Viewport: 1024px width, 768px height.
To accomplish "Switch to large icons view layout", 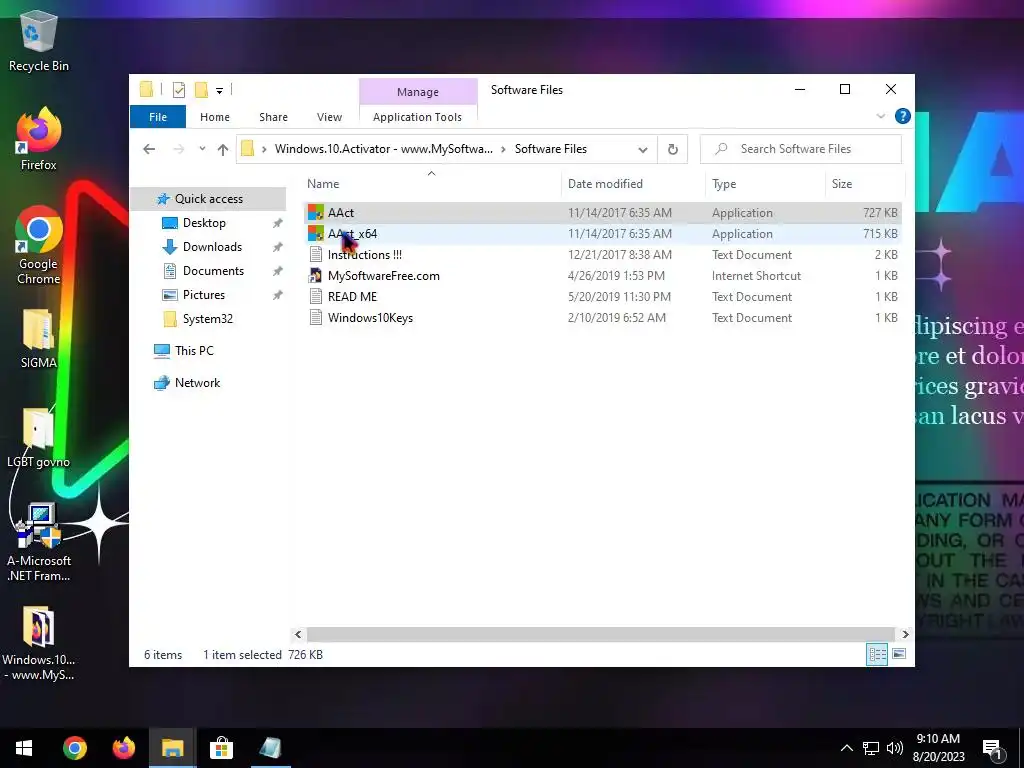I will pos(899,654).
